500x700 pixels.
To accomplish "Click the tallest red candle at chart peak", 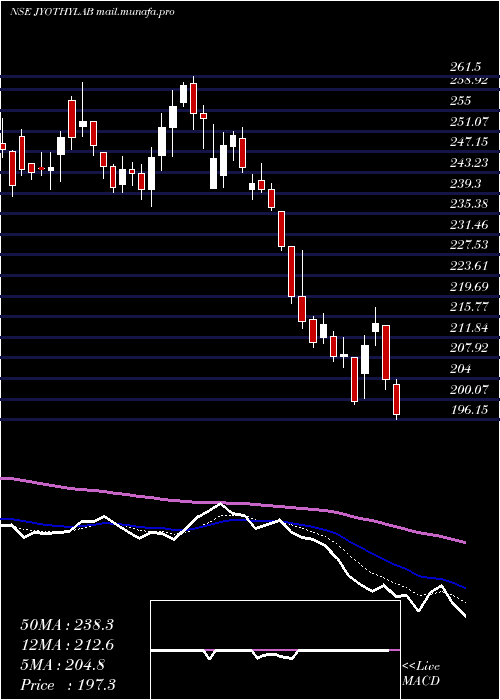I will (x=193, y=98).
